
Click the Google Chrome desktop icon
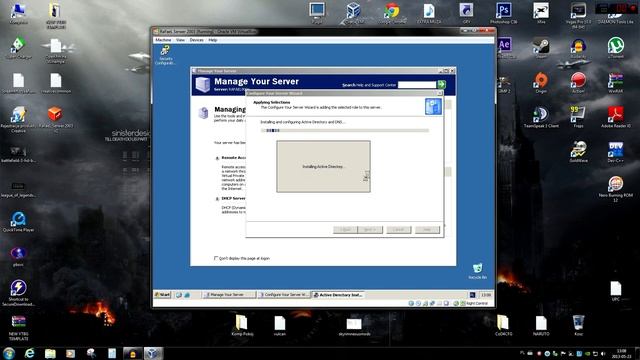(392, 13)
